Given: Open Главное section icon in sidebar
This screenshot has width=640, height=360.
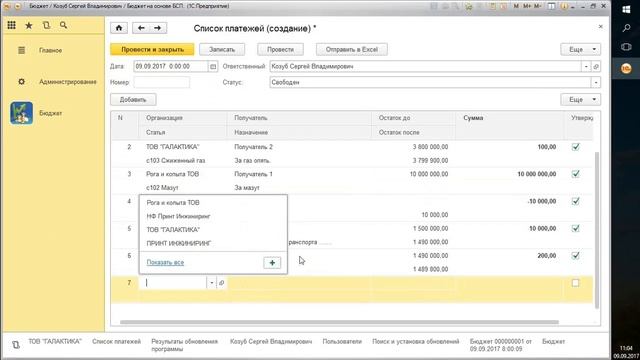Looking at the screenshot, I should (x=22, y=50).
